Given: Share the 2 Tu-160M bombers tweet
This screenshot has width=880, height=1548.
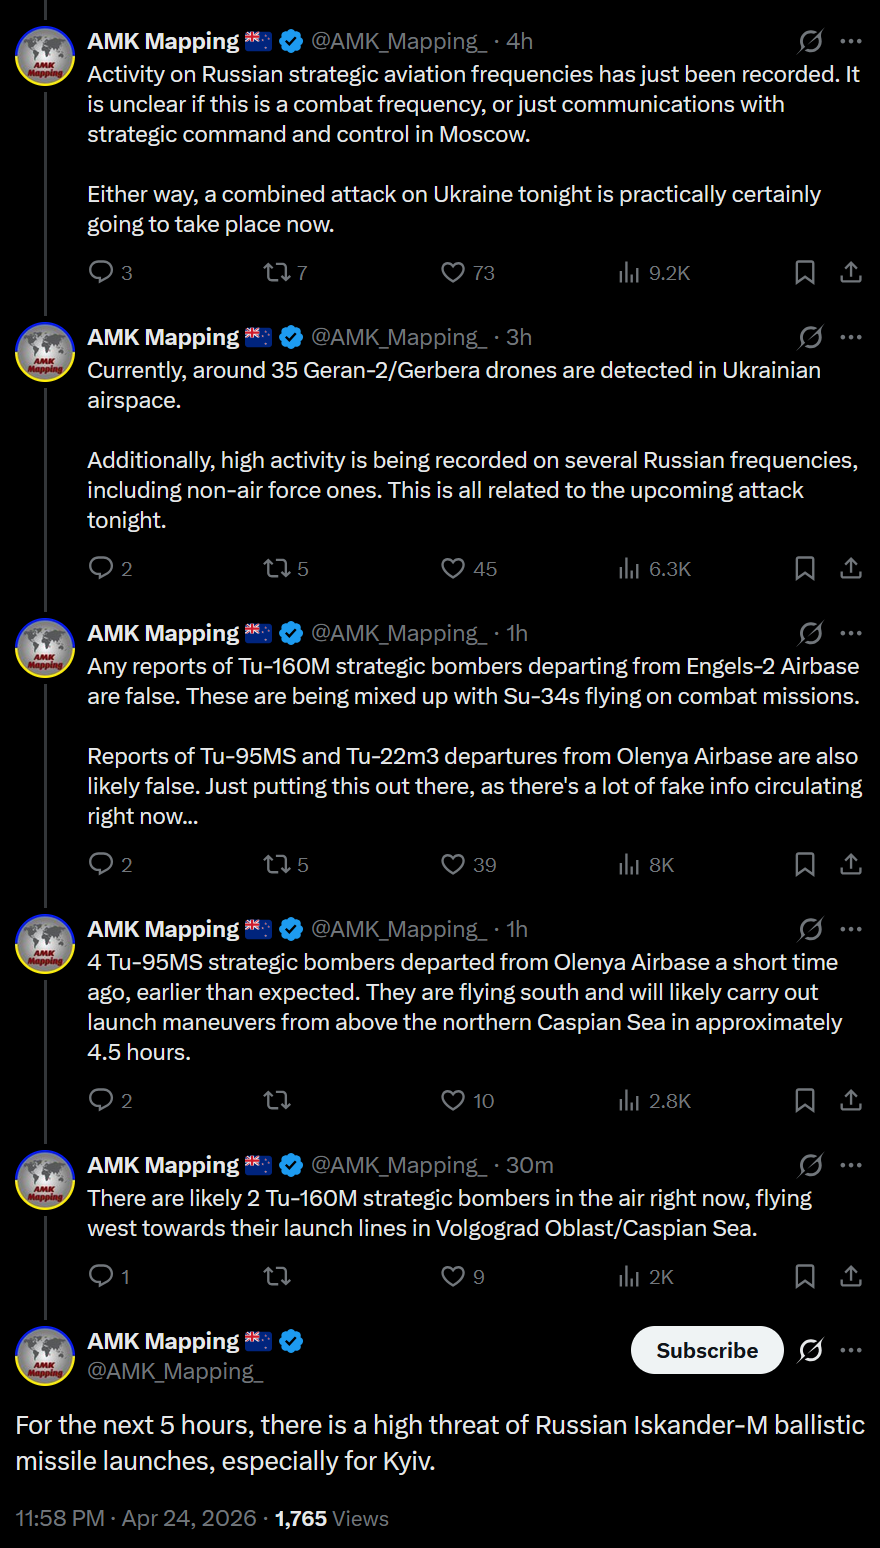Looking at the screenshot, I should [x=850, y=1276].
